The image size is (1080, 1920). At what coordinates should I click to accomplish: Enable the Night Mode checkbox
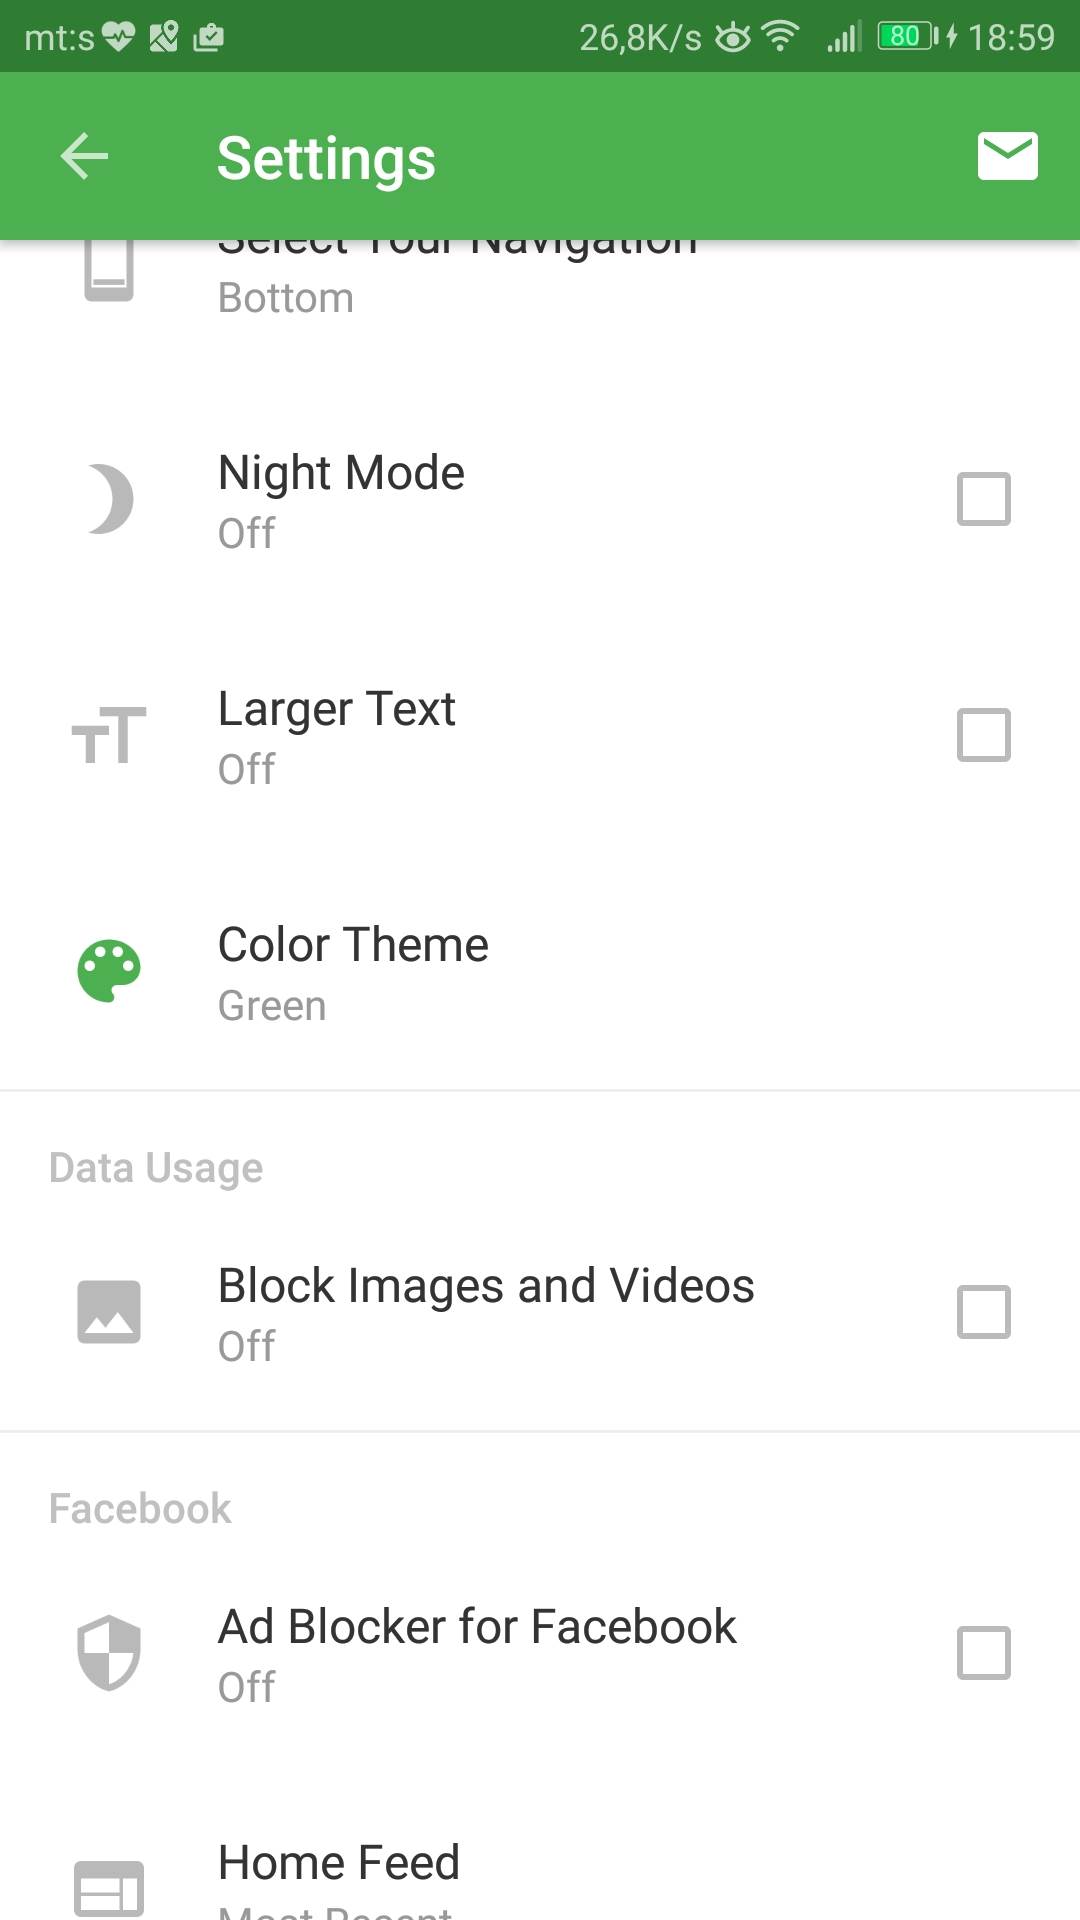984,499
